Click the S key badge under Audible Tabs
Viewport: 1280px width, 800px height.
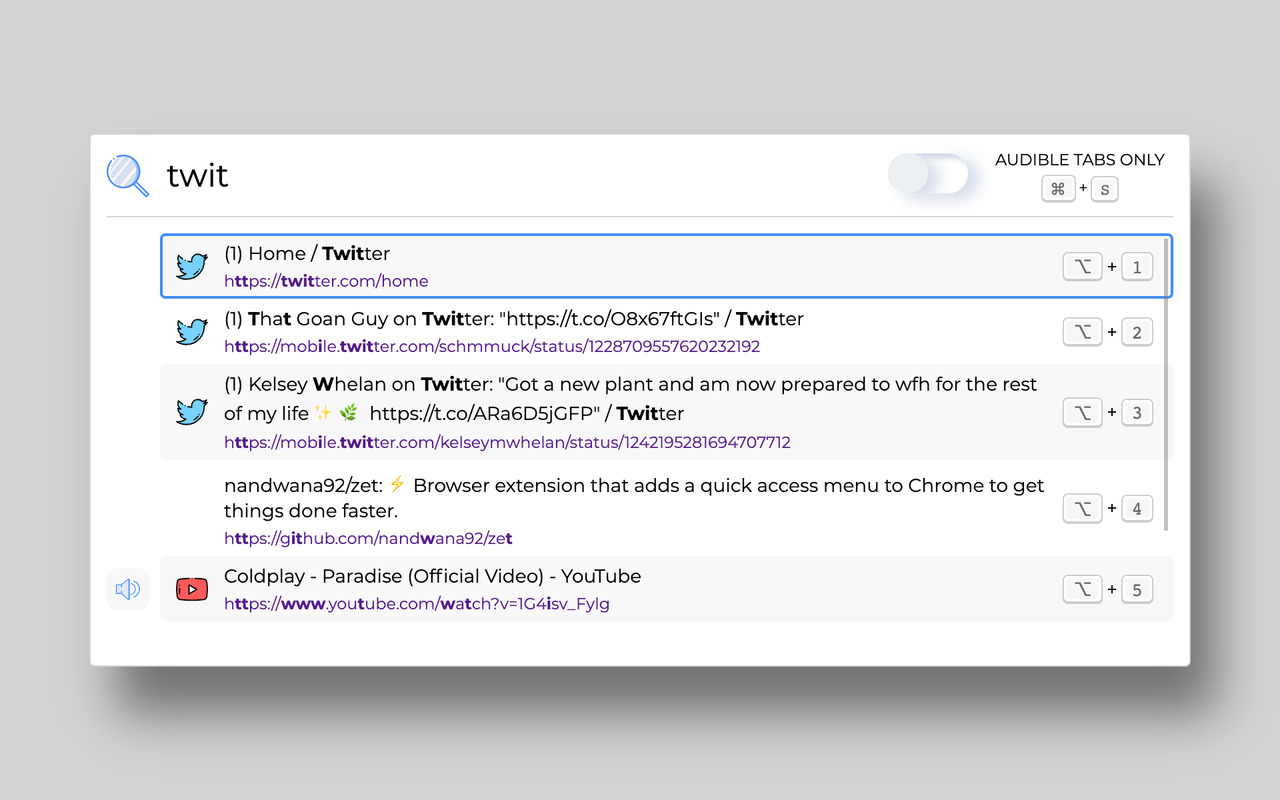1104,188
